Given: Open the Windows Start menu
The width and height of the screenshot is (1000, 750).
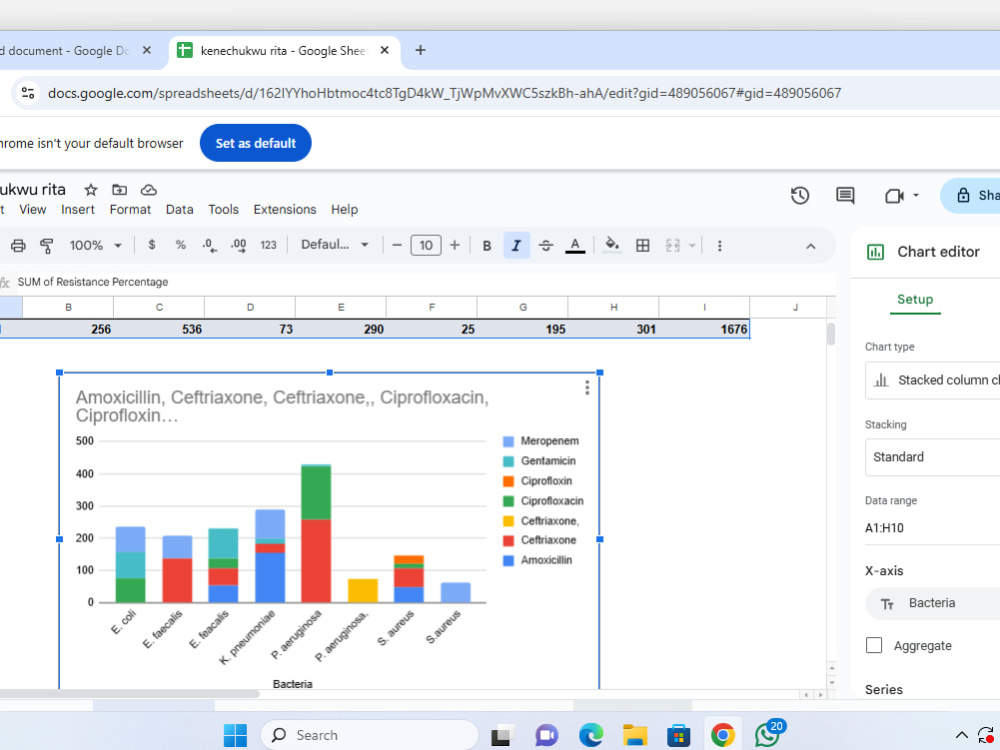Looking at the screenshot, I should tap(235, 735).
